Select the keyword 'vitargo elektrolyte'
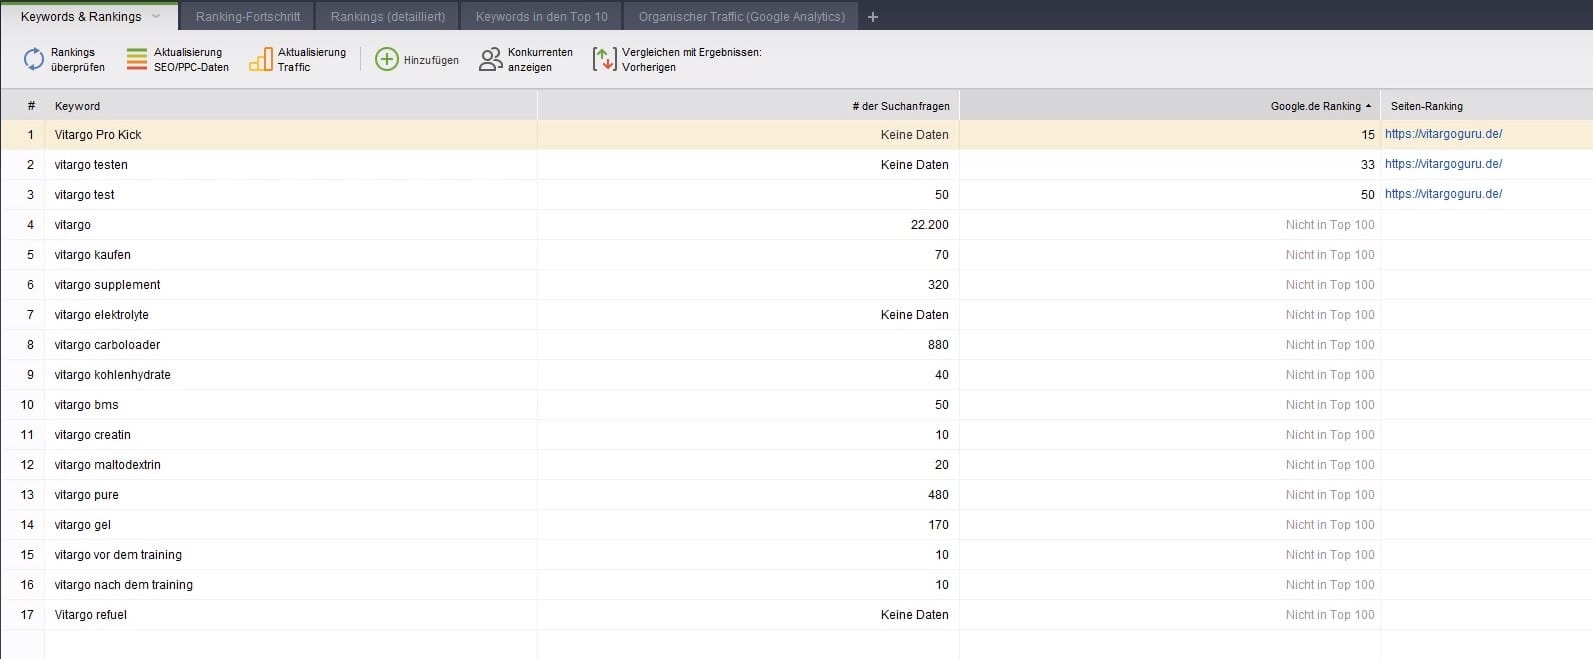 [101, 315]
